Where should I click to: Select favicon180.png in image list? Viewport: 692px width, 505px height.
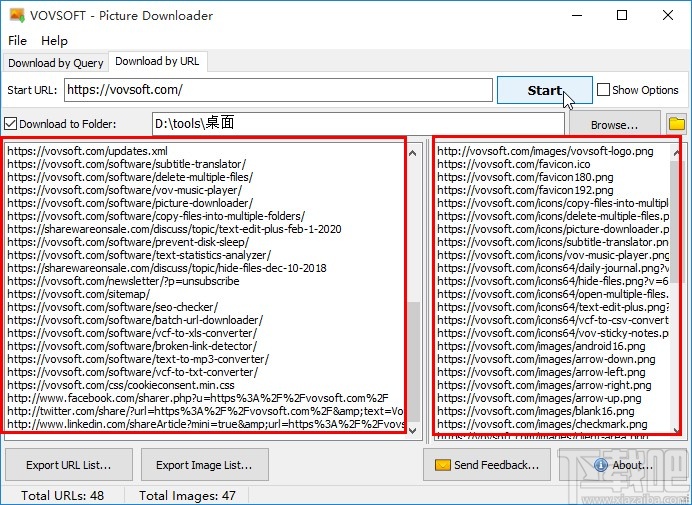[x=525, y=177]
